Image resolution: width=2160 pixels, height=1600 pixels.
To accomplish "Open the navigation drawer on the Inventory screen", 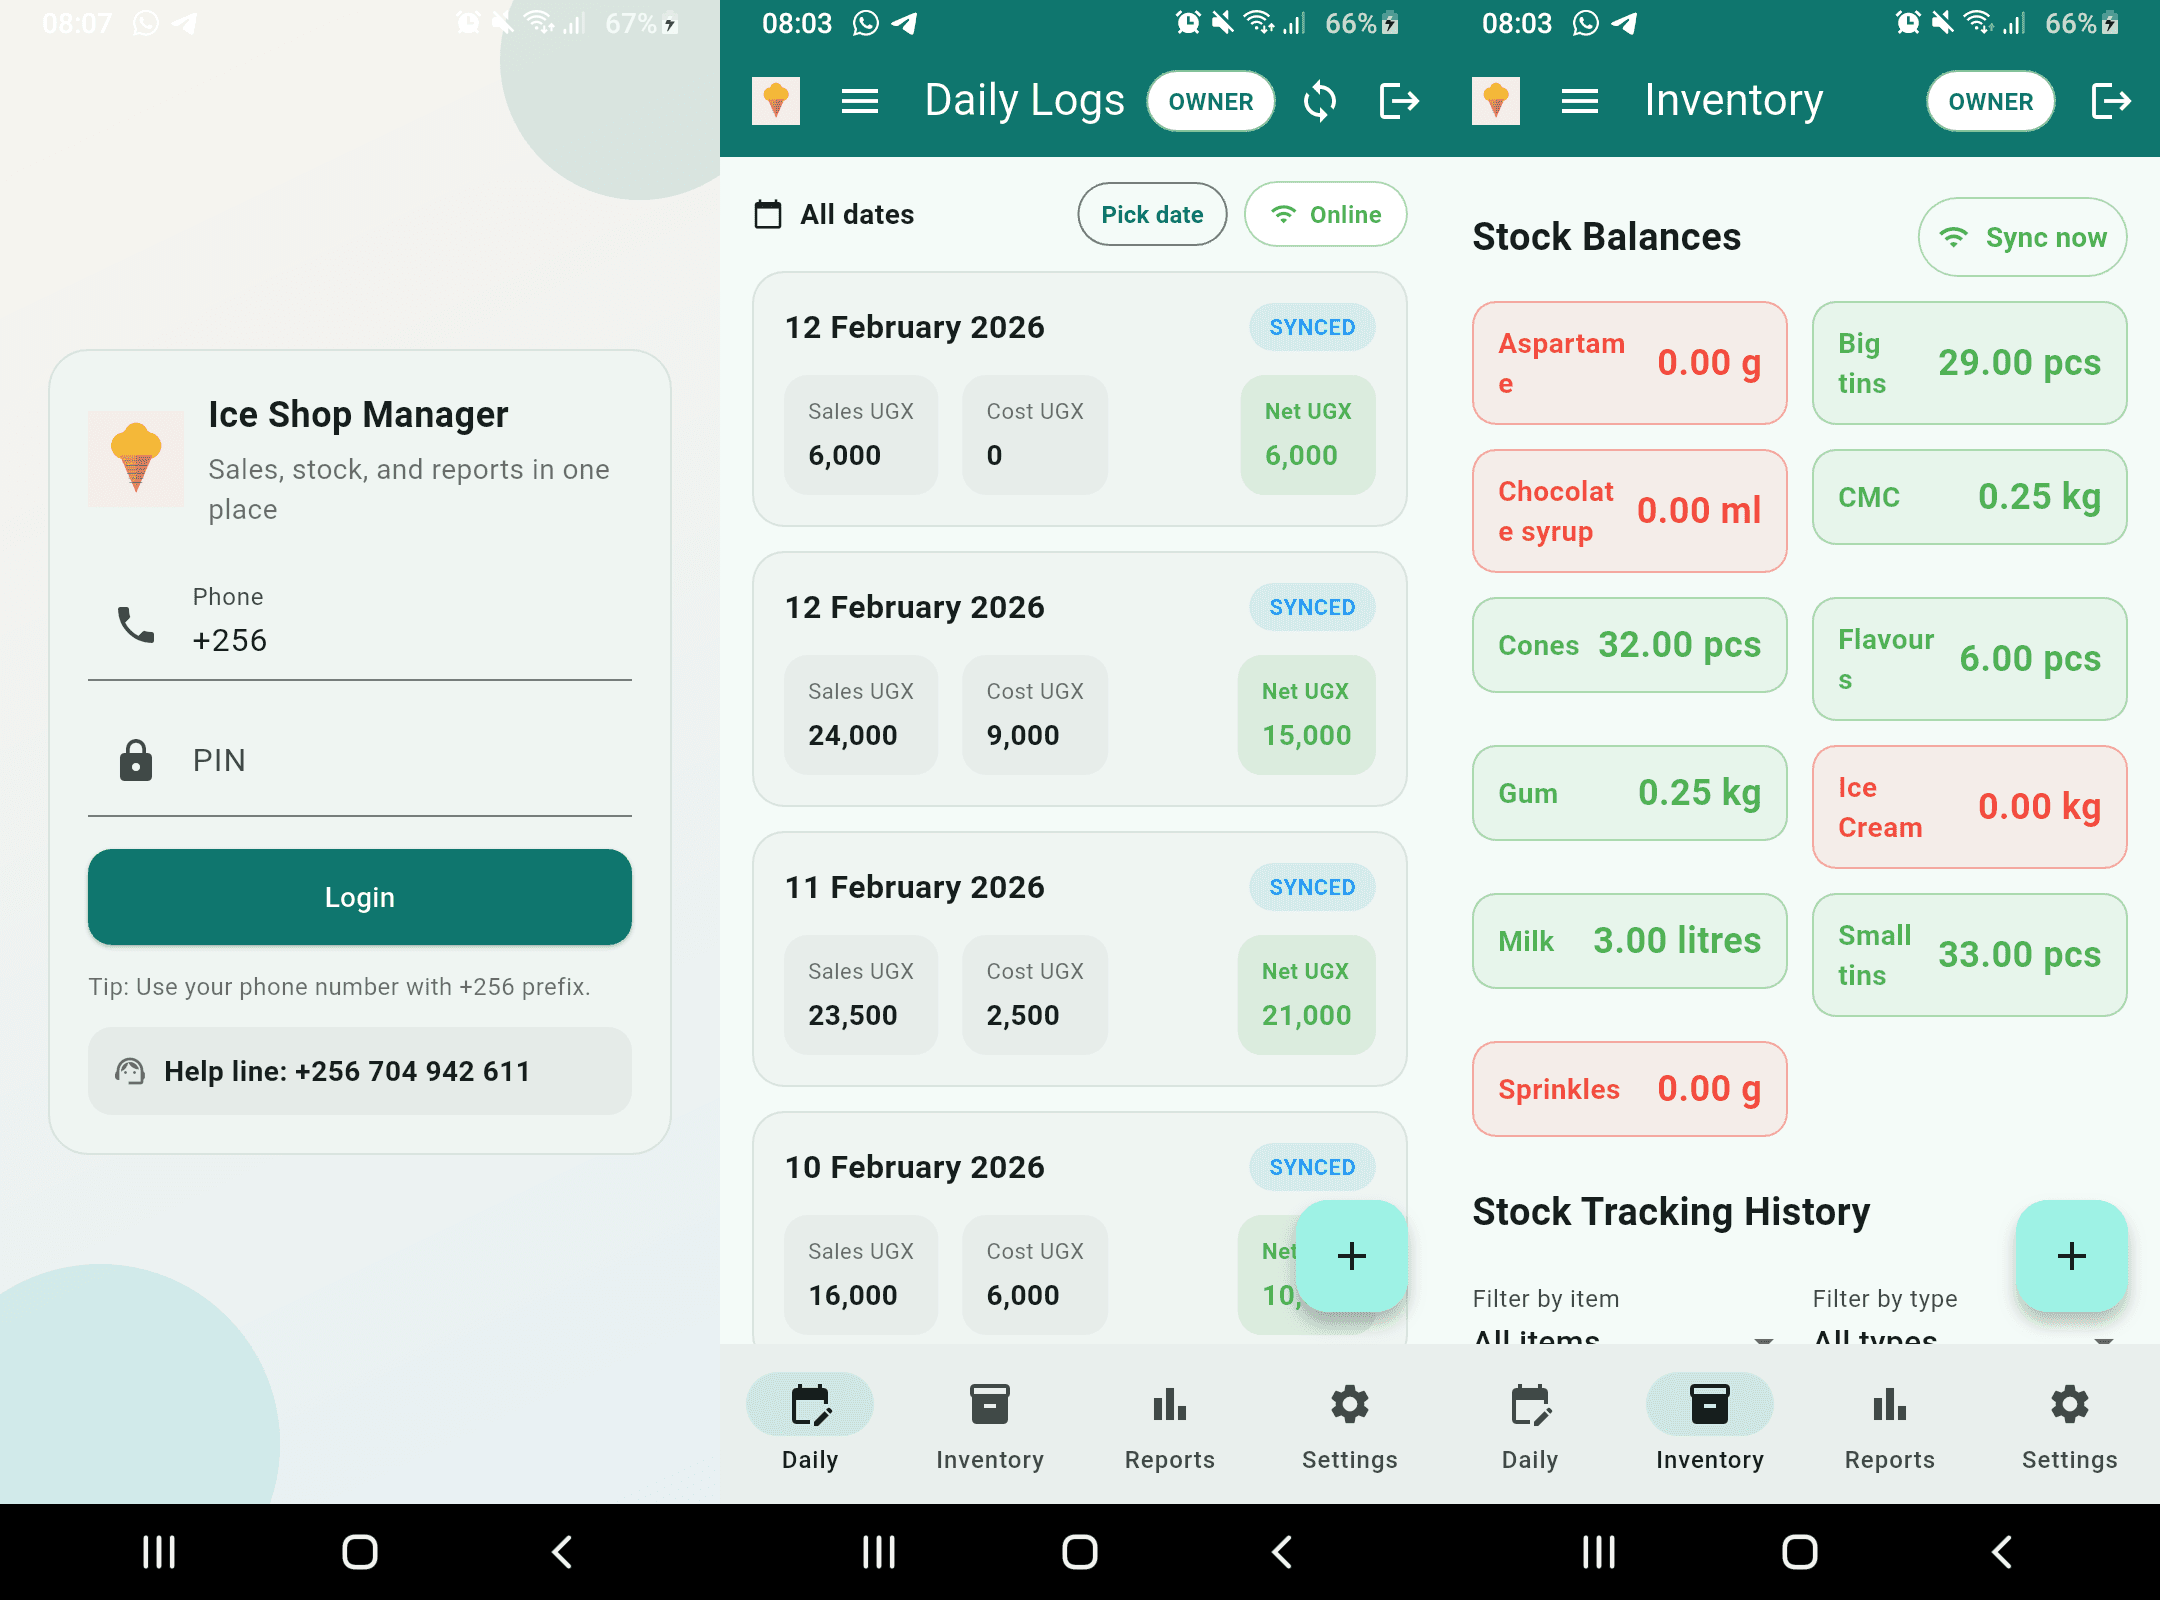I will click(1579, 100).
